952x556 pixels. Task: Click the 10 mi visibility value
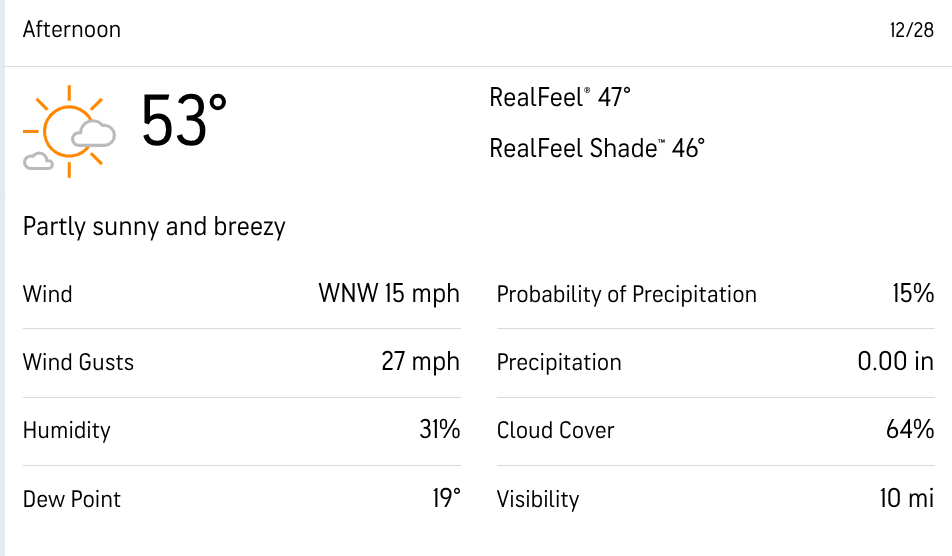(906, 498)
